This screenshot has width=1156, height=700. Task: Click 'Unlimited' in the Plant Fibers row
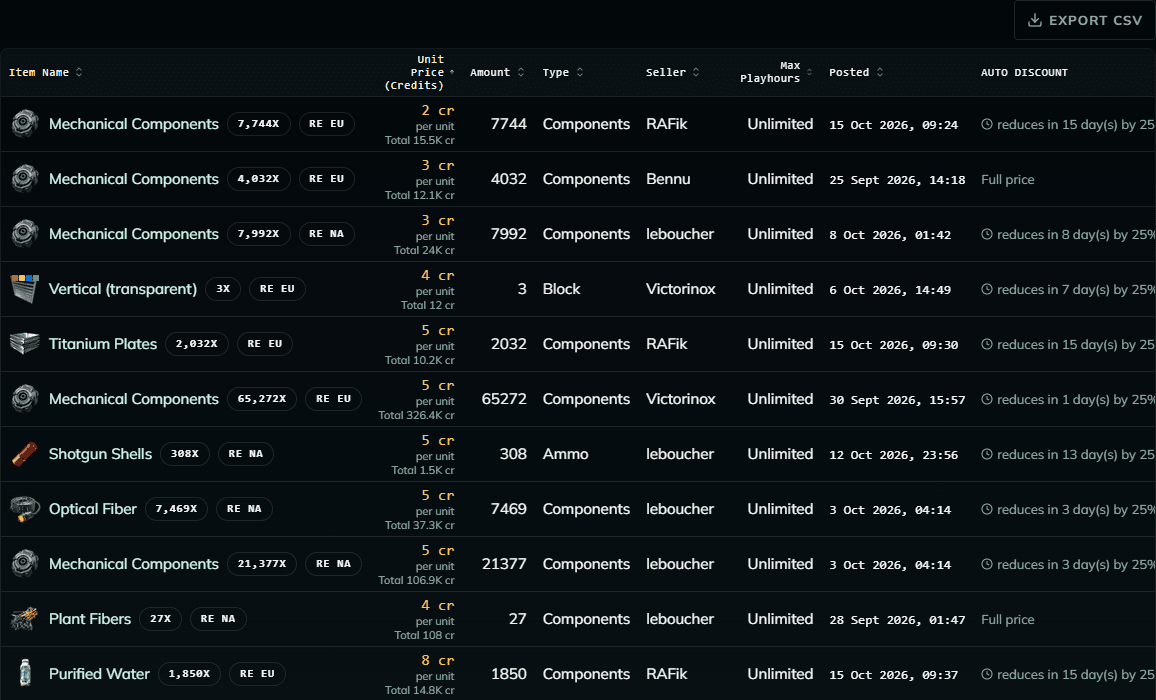780,619
